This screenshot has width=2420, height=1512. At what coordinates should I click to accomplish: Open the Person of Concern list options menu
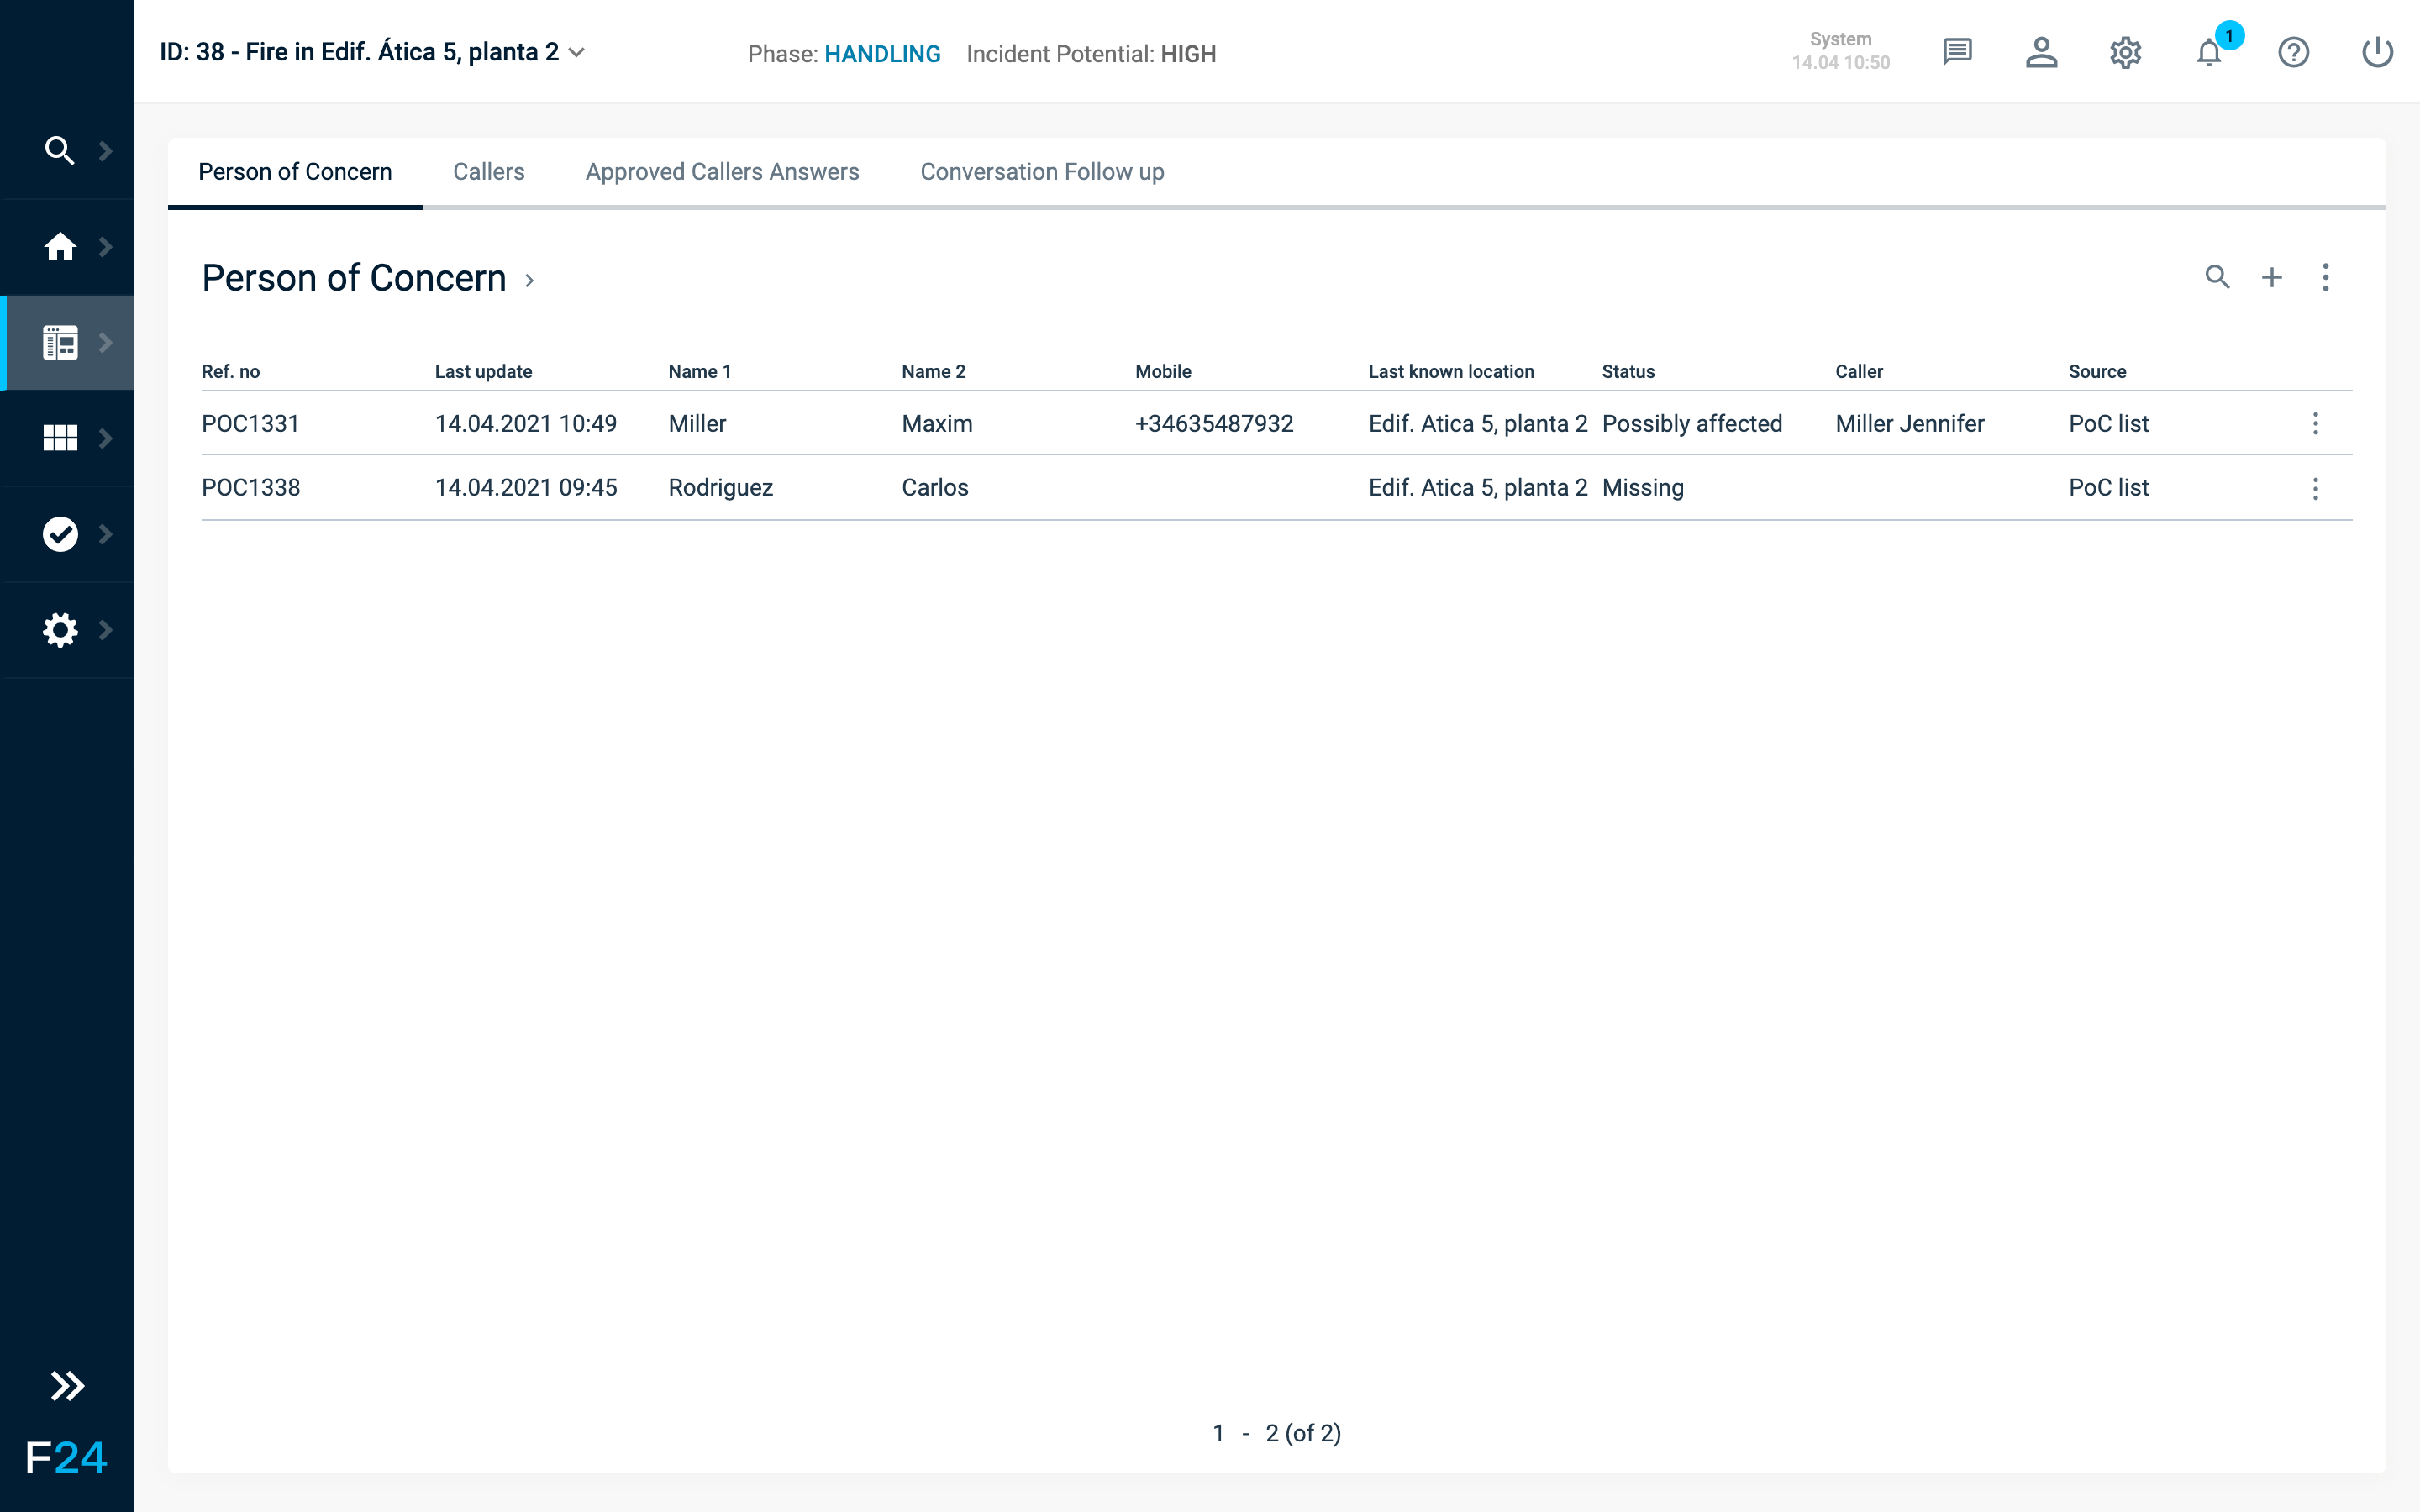tap(2325, 277)
